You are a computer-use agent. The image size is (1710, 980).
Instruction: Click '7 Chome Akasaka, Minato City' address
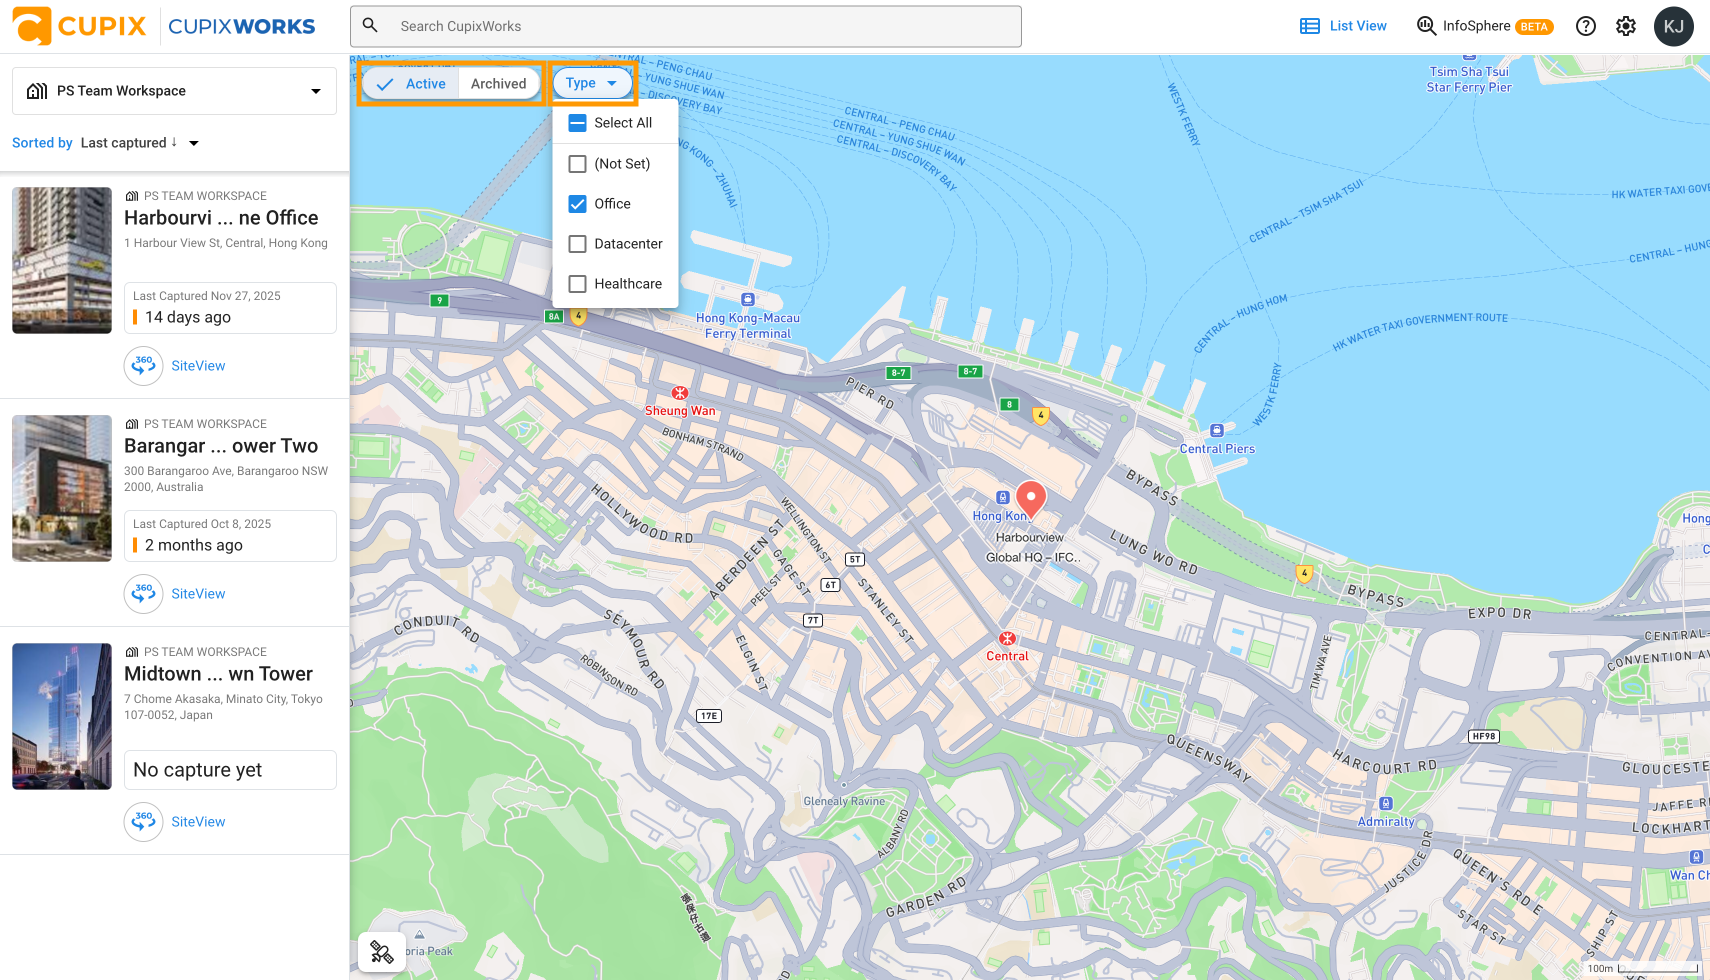223,707
